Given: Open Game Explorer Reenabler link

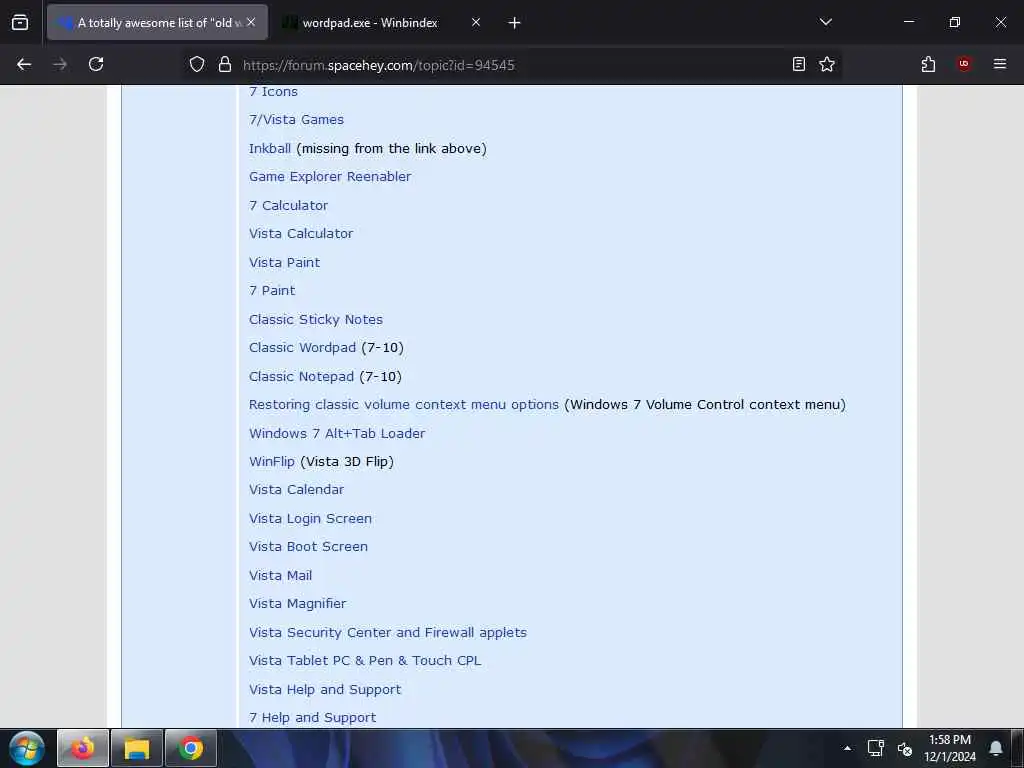Looking at the screenshot, I should coord(330,176).
